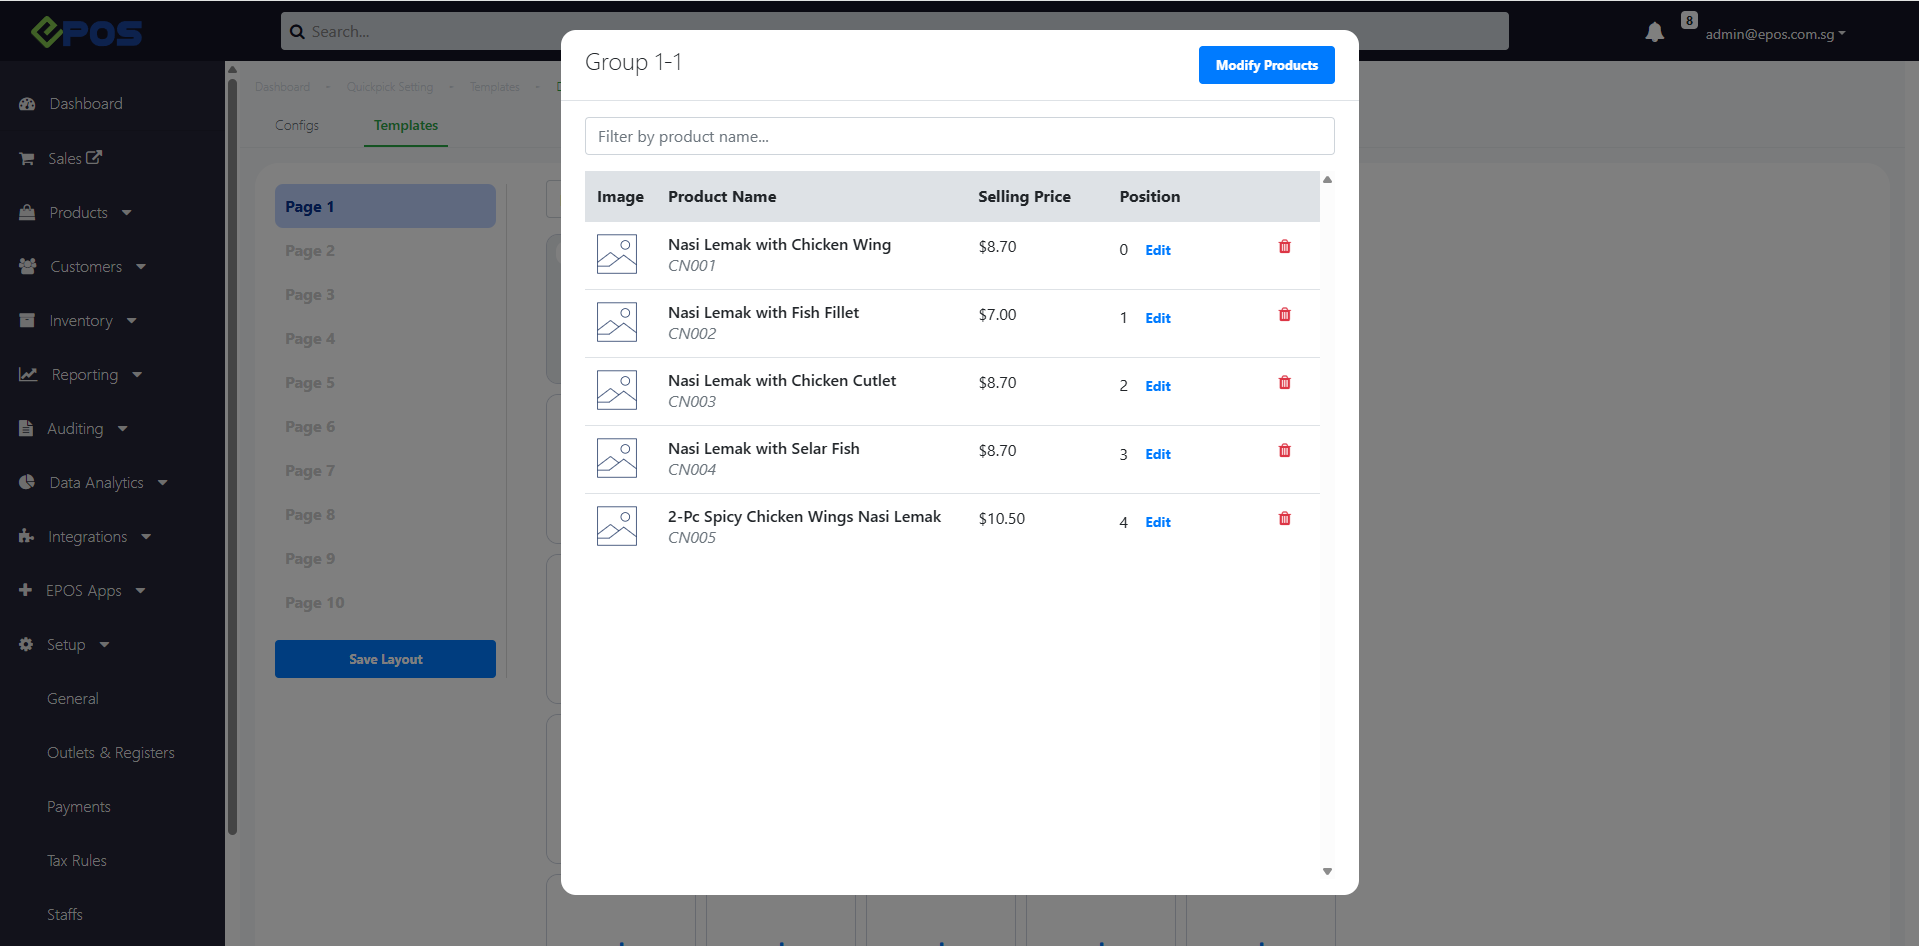Click trash icon for Nasi Lemak with Fish Fillet
Image resolution: width=1919 pixels, height=946 pixels.
tap(1284, 315)
